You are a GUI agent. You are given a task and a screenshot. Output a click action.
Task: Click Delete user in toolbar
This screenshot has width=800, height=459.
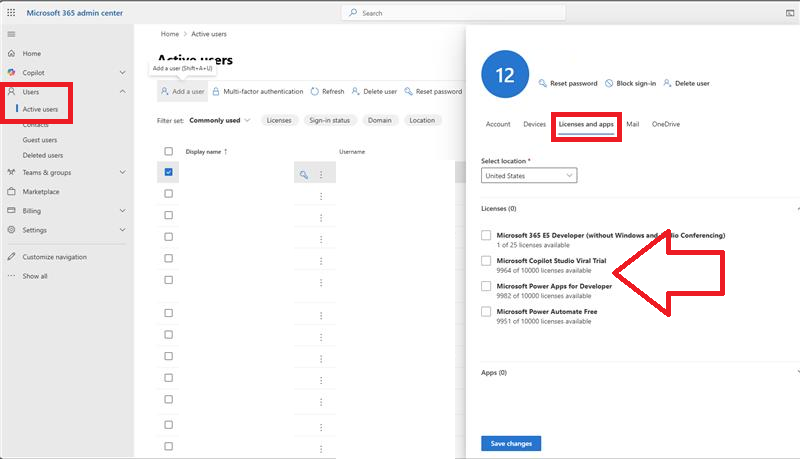coord(374,91)
